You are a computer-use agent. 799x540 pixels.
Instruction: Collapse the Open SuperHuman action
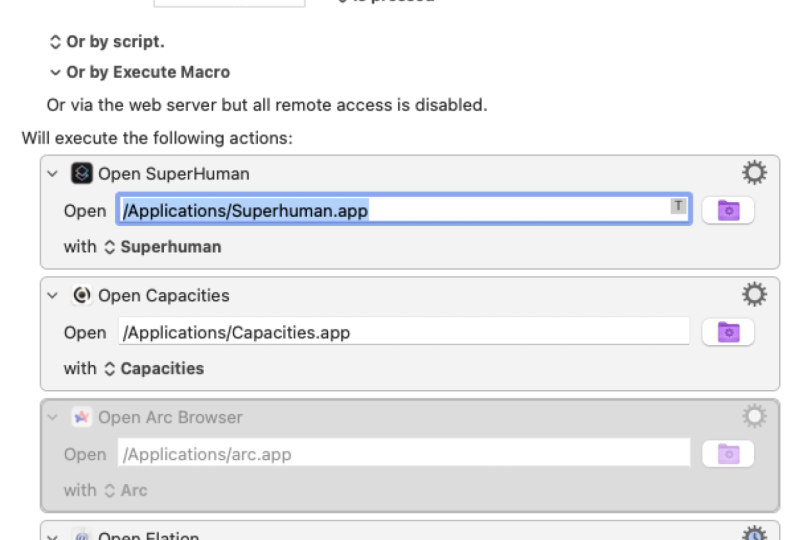pos(52,174)
